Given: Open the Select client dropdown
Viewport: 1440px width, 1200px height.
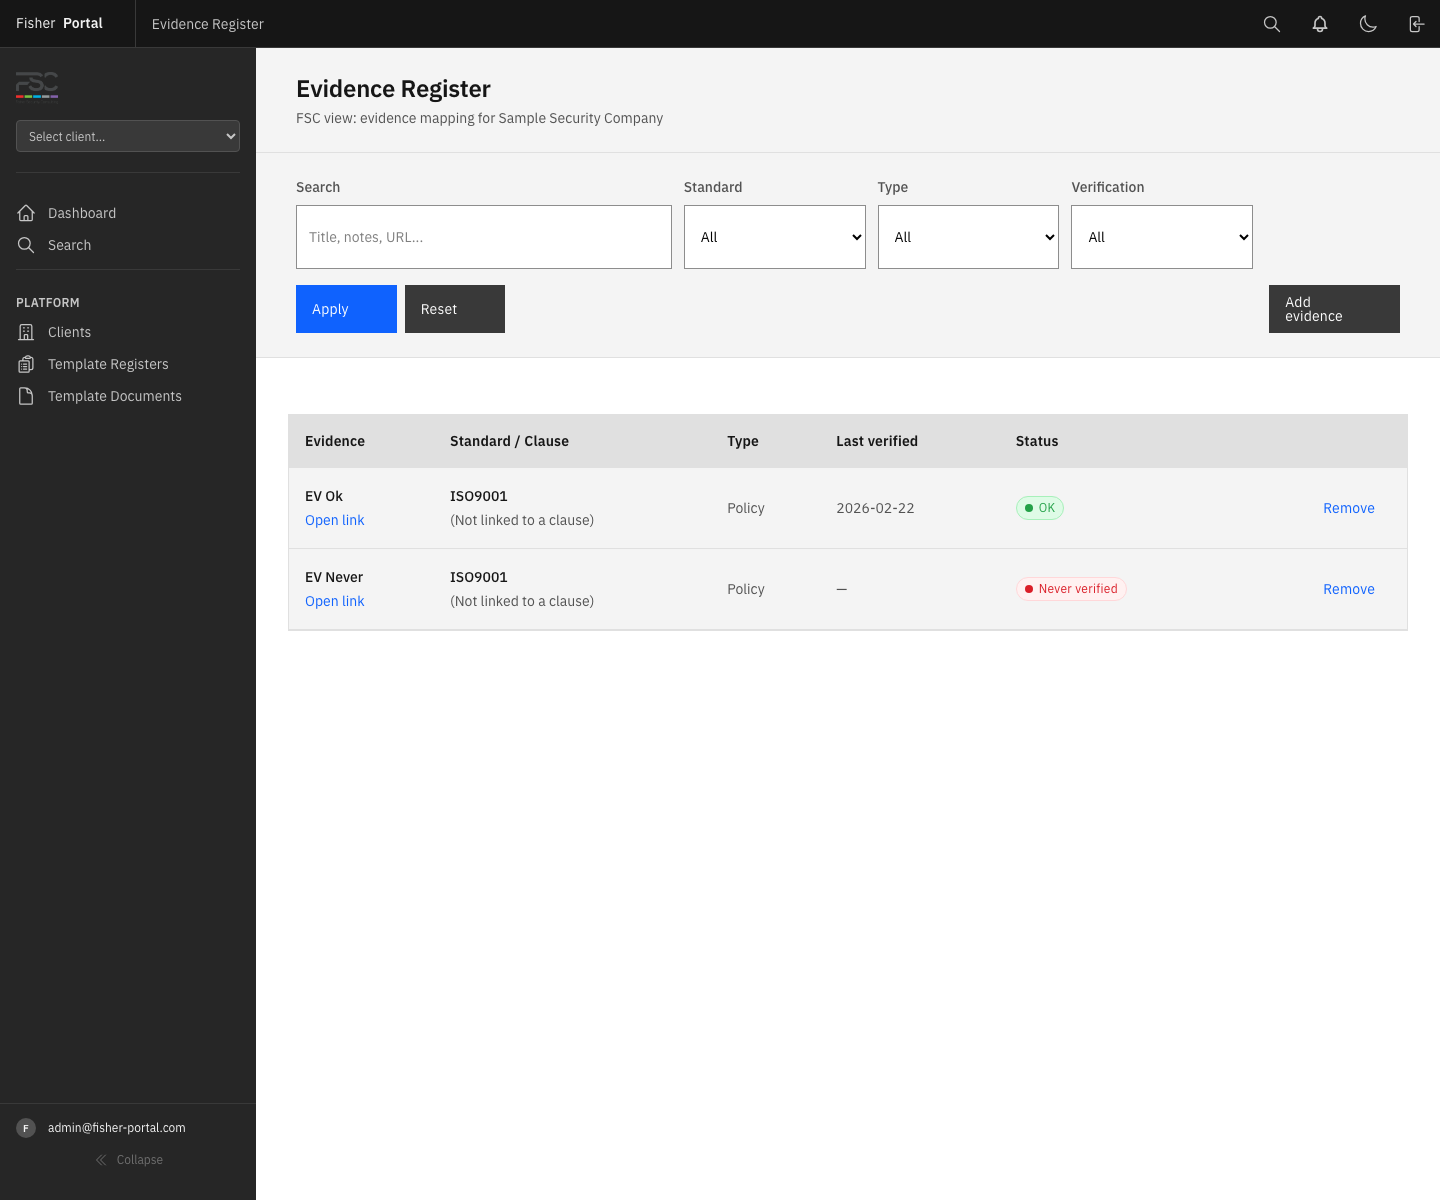Looking at the screenshot, I should pos(127,136).
